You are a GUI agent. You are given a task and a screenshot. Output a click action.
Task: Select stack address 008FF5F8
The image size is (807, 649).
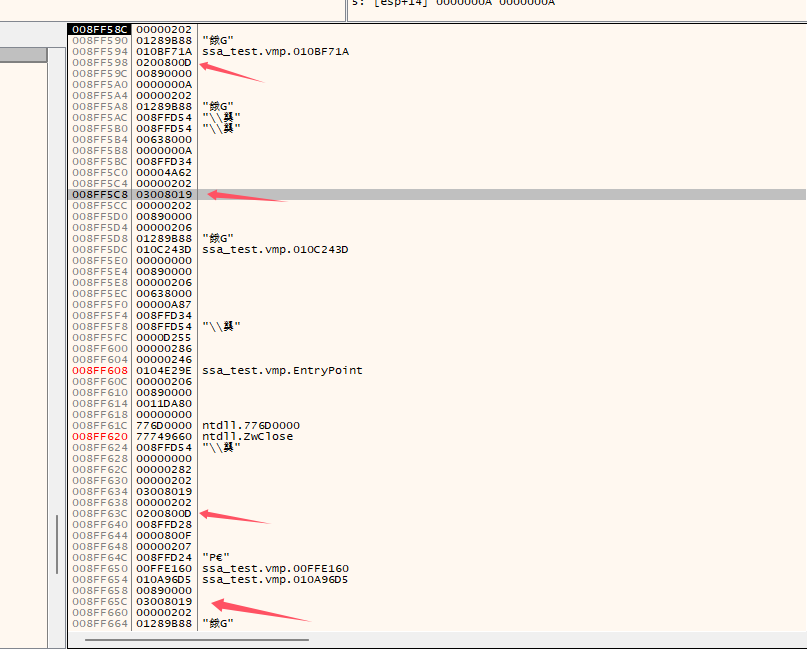99,326
